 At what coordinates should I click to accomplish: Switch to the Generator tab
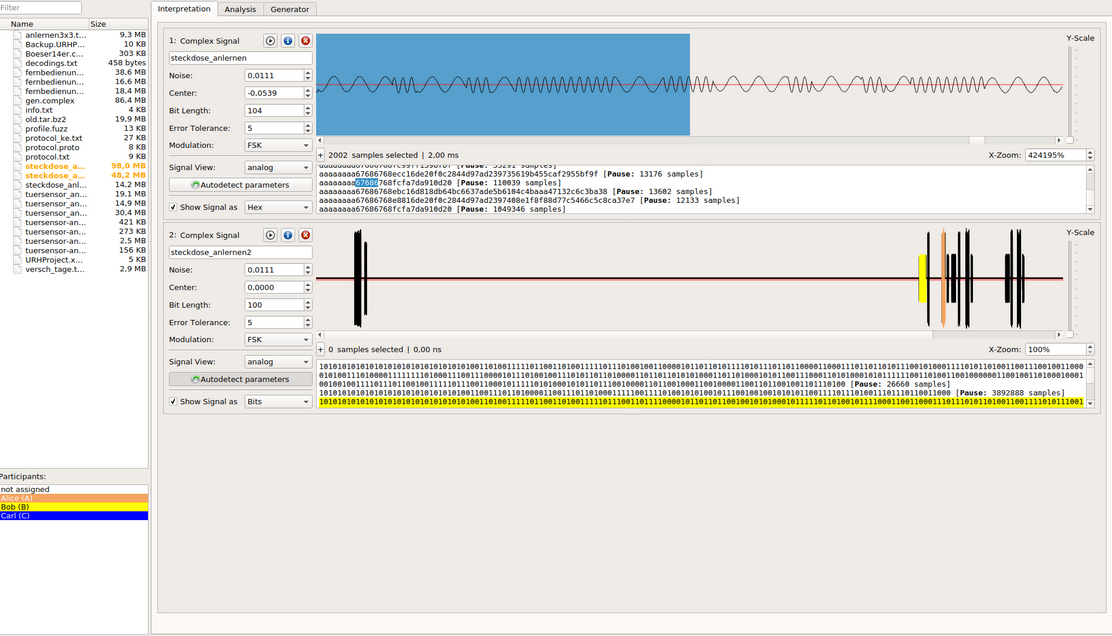click(x=289, y=9)
